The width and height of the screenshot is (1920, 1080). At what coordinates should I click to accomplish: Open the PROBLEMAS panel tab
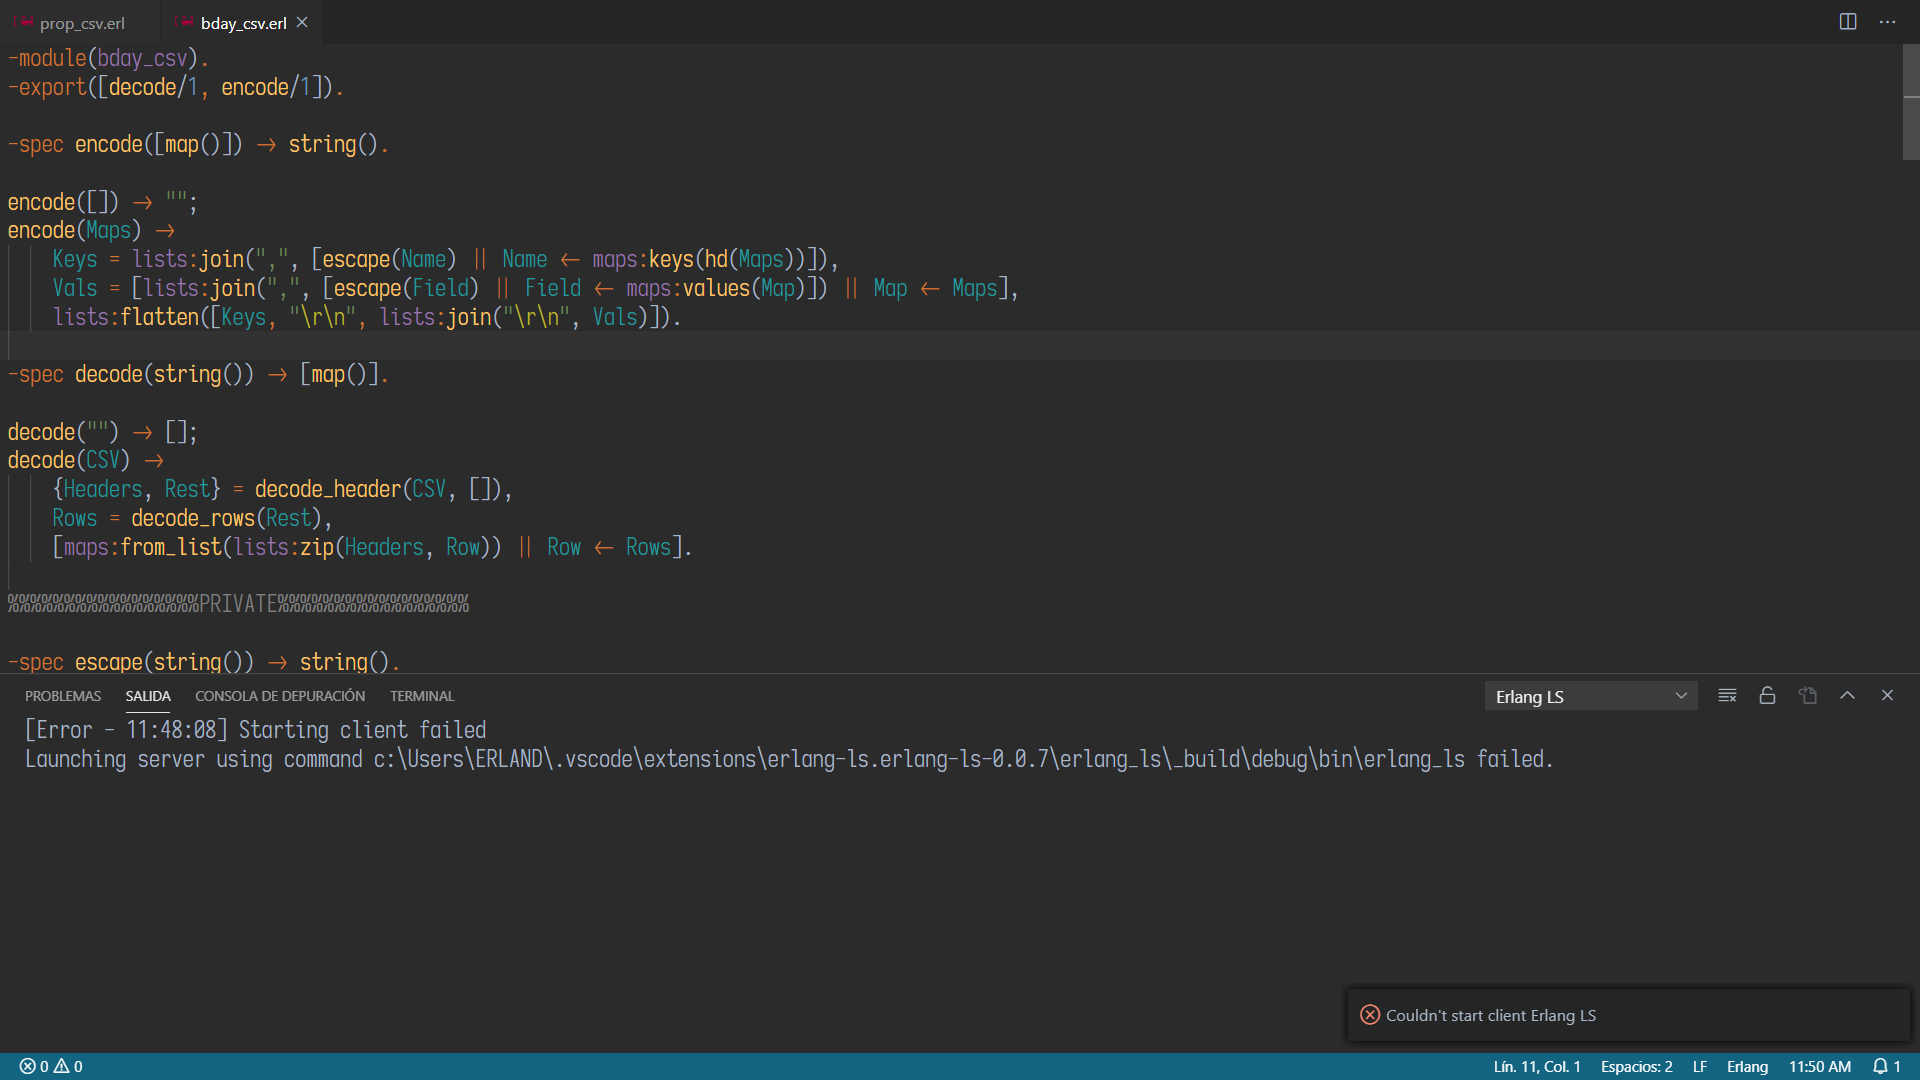(63, 696)
